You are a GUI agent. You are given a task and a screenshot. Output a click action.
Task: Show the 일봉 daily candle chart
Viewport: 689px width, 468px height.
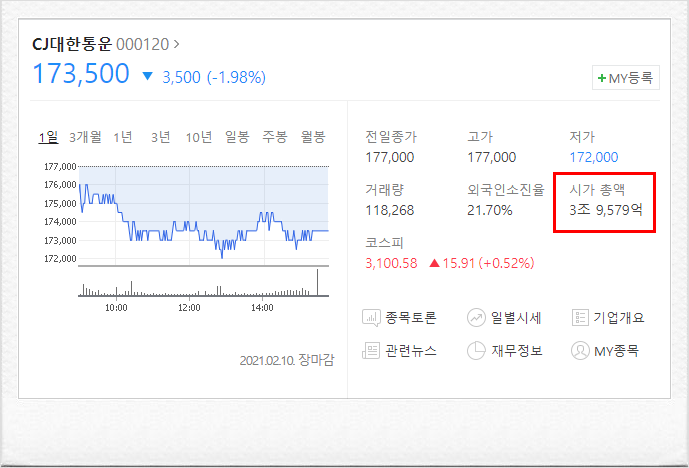pyautogui.click(x=237, y=137)
